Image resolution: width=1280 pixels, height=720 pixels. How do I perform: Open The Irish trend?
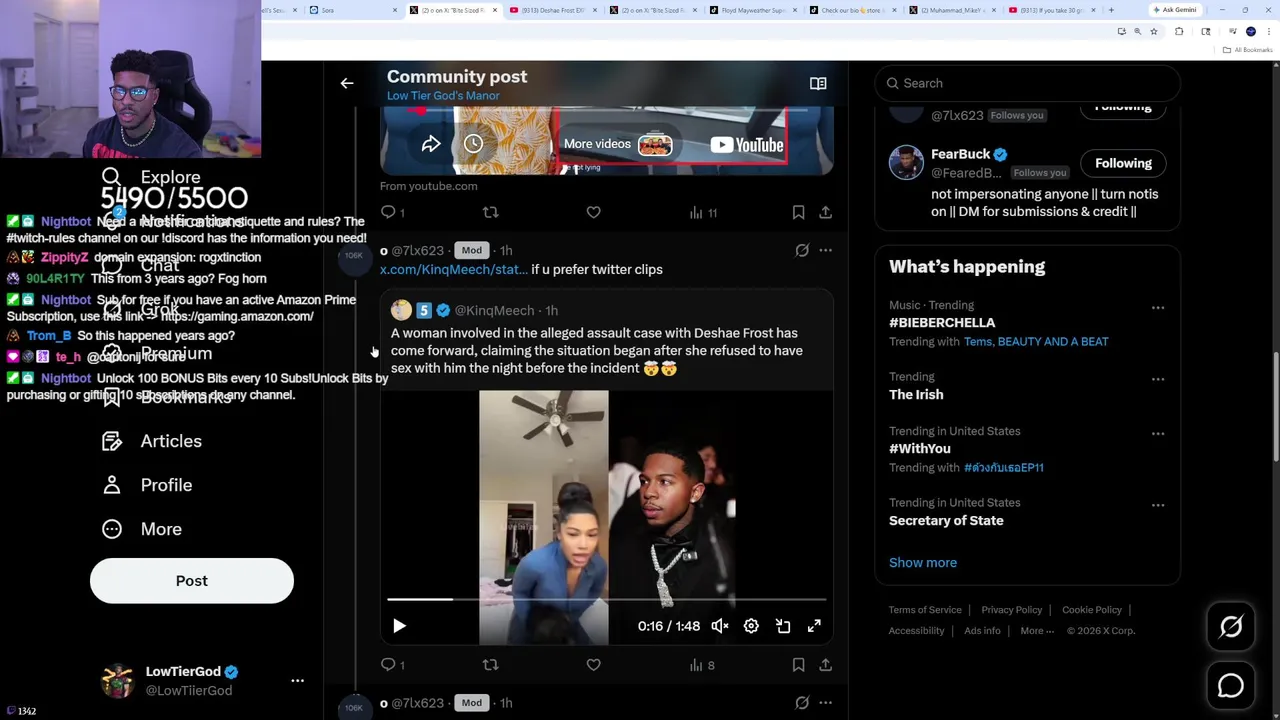pyautogui.click(x=916, y=395)
